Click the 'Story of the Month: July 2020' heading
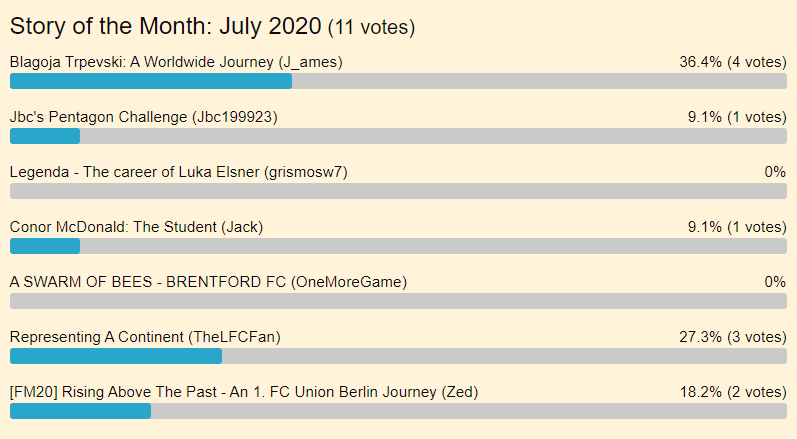797x439 pixels. 166,26
